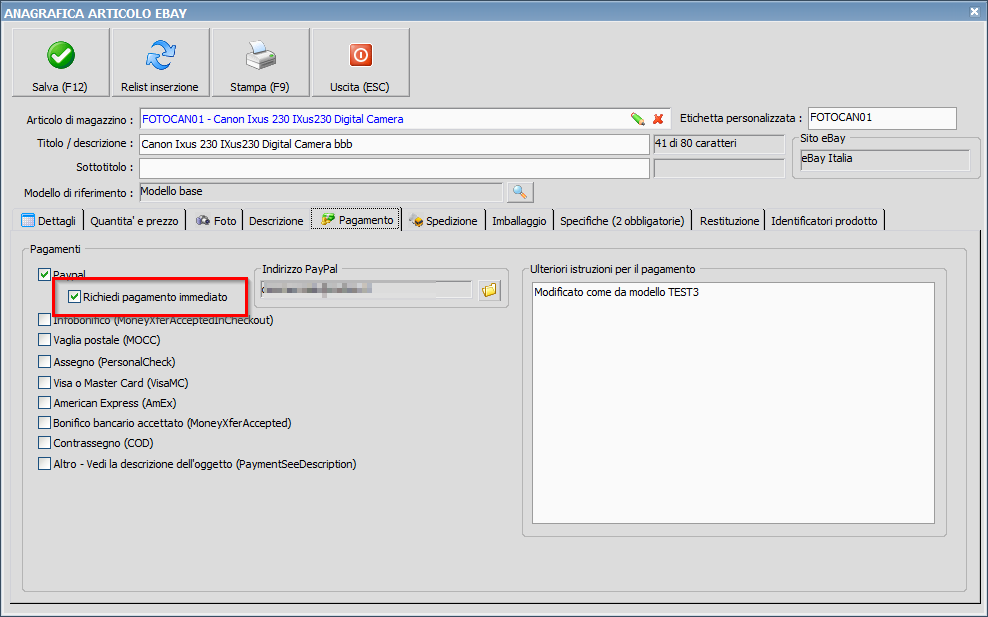Print using Stampa (F9) button
The image size is (988, 617).
[260, 62]
